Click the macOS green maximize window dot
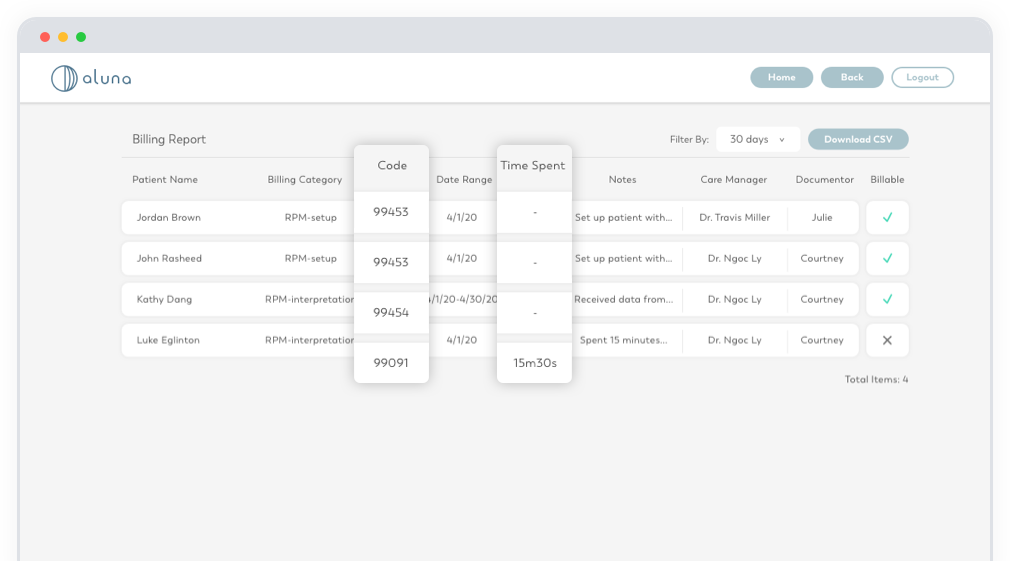 [81, 37]
